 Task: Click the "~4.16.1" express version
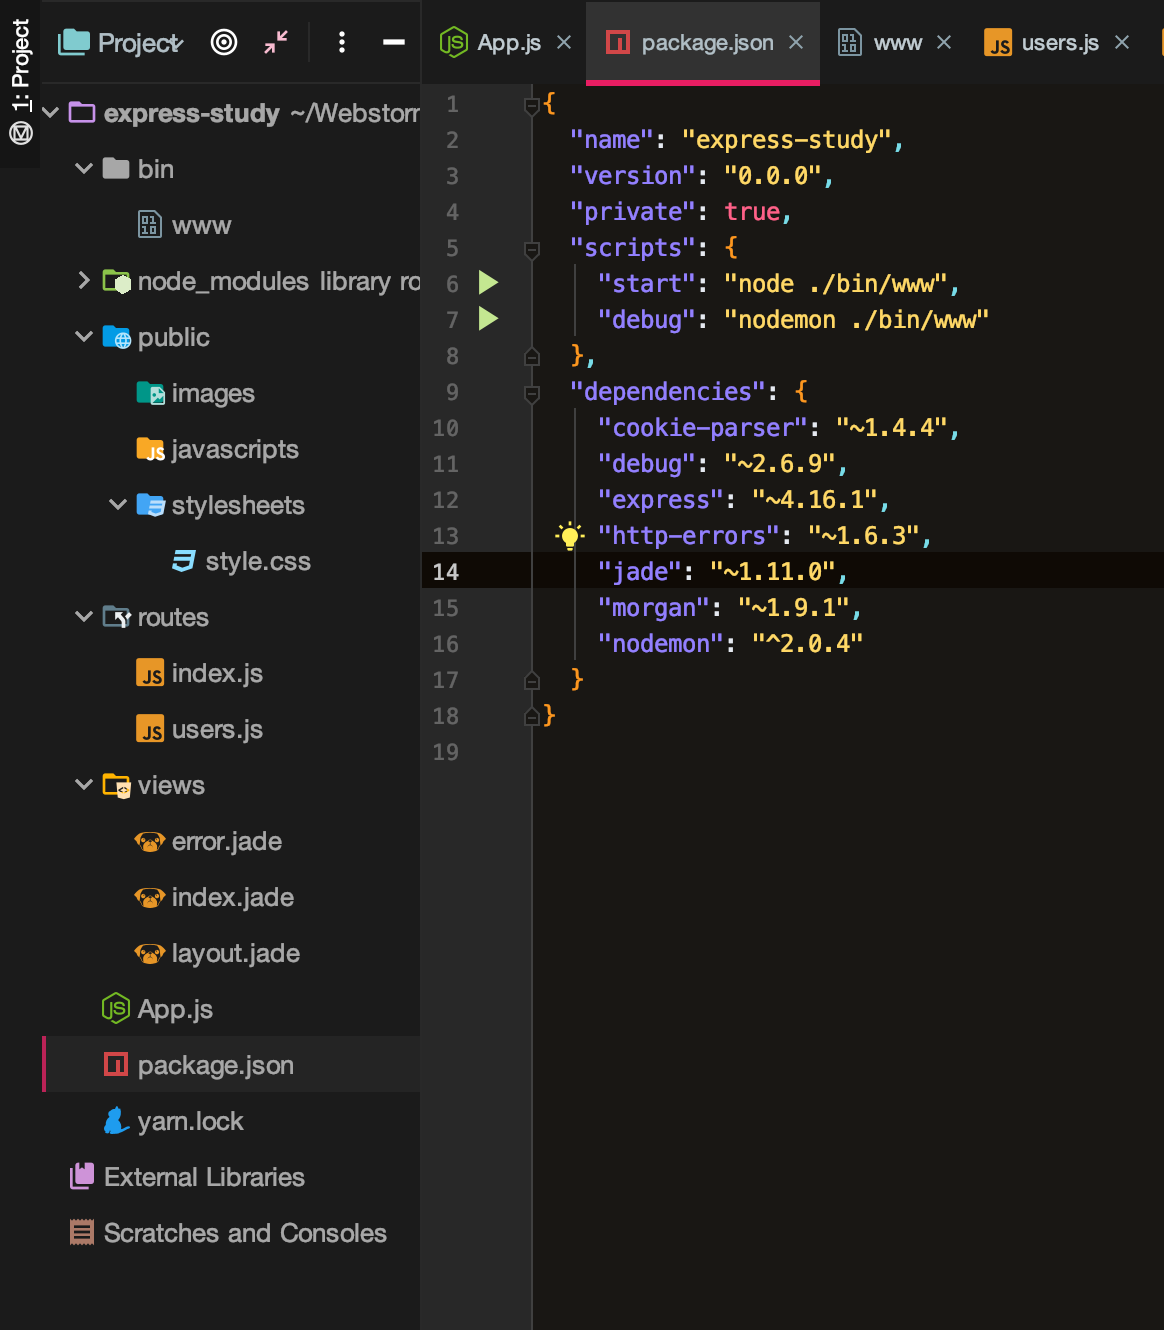814,500
